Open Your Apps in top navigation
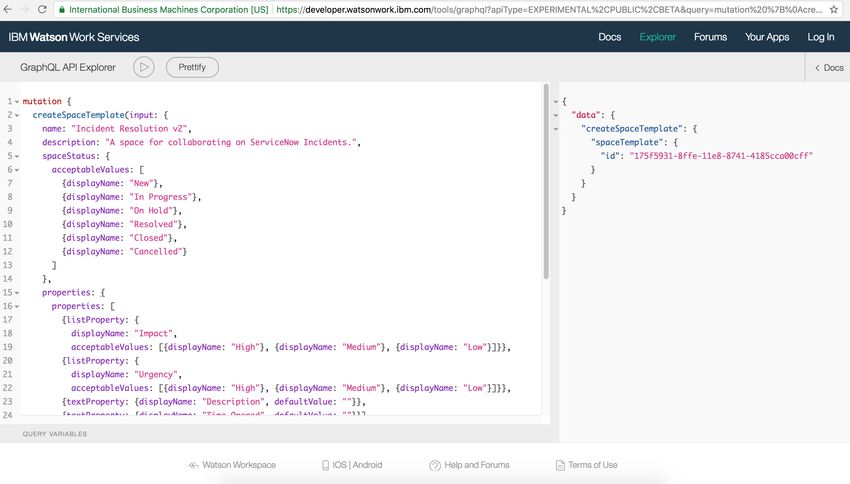 tap(767, 37)
